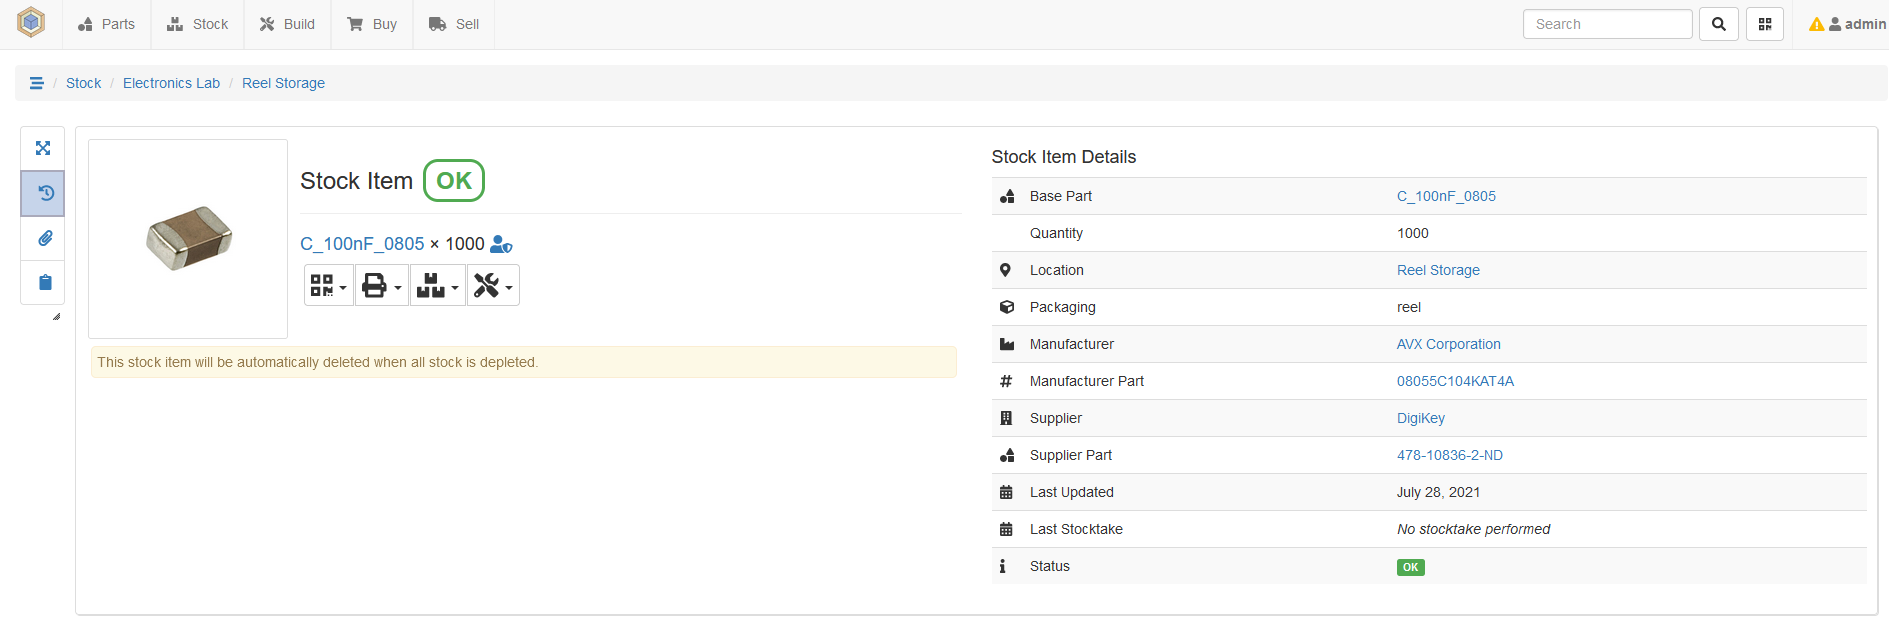Click the capacitor part thumbnail image
This screenshot has width=1889, height=625.
(x=188, y=238)
